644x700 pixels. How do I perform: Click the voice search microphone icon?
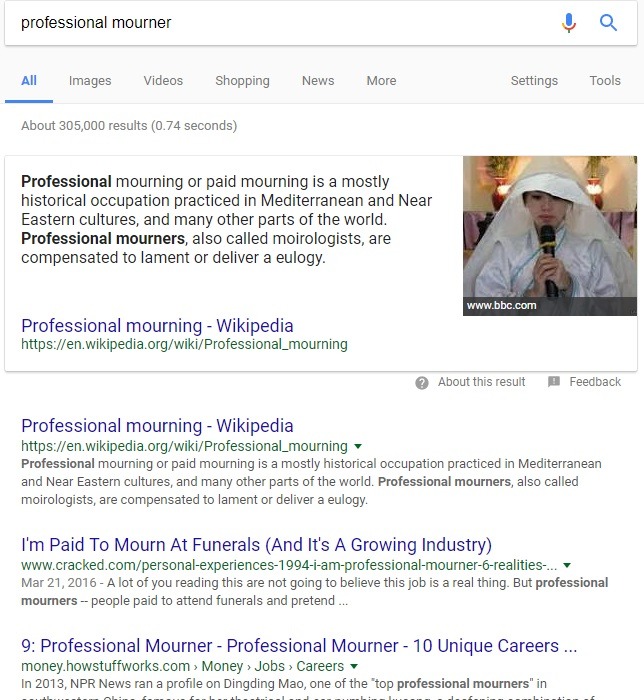[569, 22]
